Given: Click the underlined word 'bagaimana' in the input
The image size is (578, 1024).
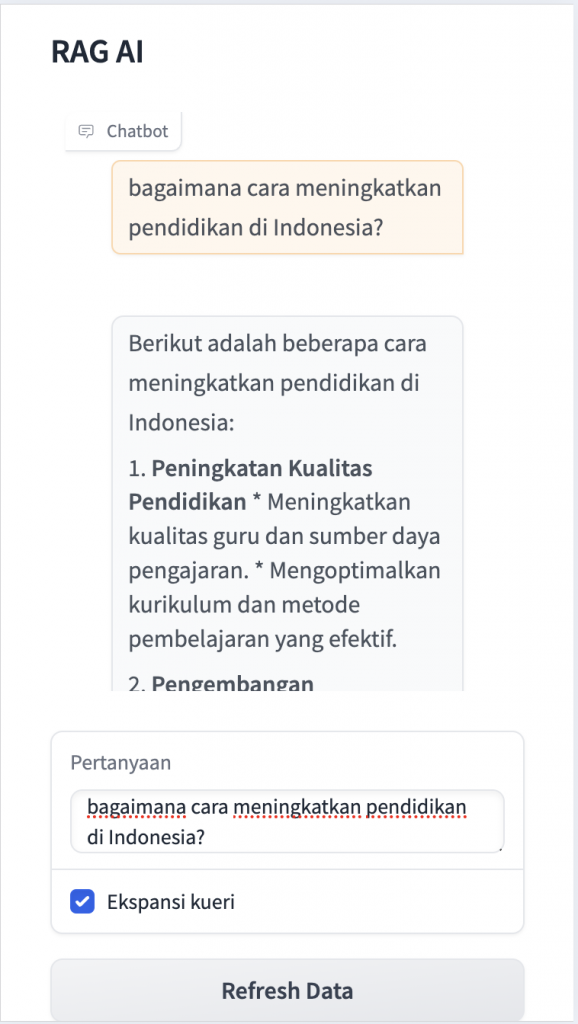Looking at the screenshot, I should point(137,808).
